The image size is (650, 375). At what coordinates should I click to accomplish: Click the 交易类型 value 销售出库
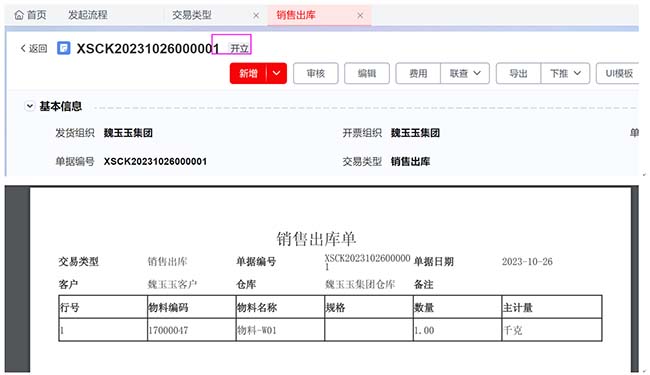coord(410,161)
